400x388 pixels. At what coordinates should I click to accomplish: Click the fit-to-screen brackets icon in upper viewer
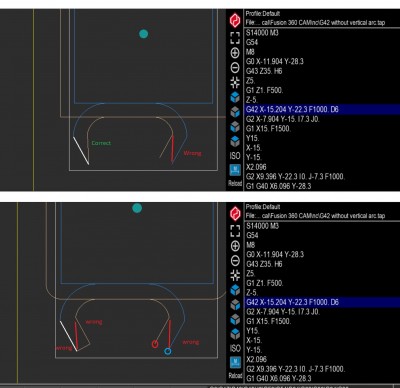coord(235,38)
